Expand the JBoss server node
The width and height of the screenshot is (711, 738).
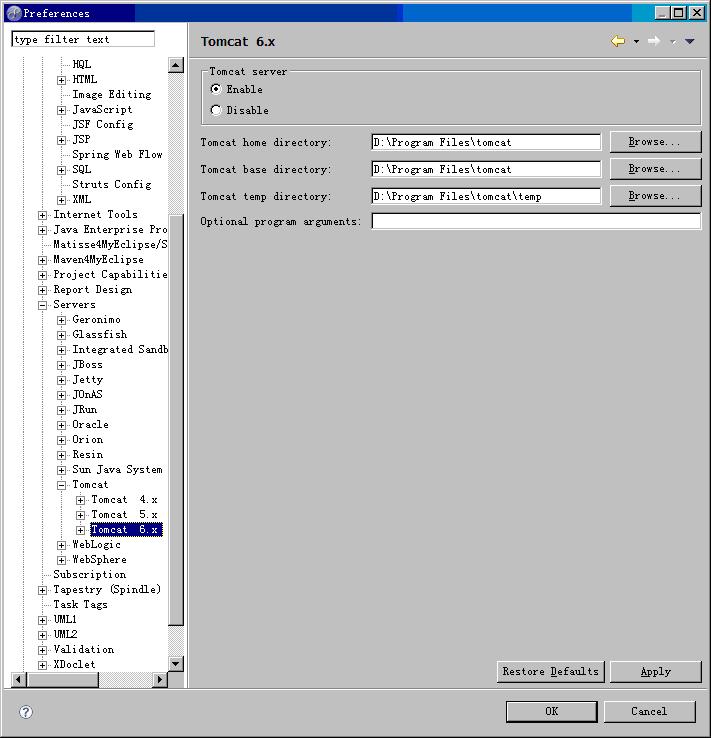click(x=62, y=365)
